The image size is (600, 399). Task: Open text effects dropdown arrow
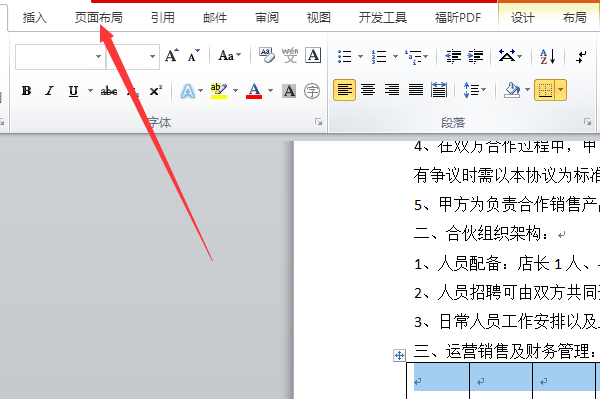(201, 91)
